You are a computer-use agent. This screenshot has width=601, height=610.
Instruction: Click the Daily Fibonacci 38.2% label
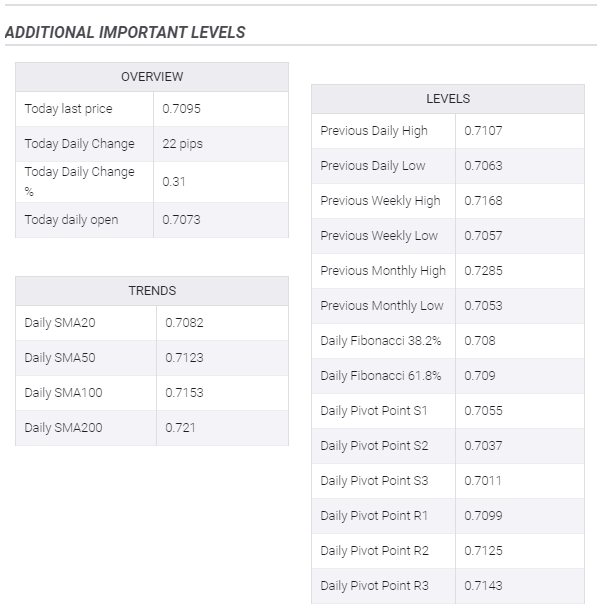[380, 341]
